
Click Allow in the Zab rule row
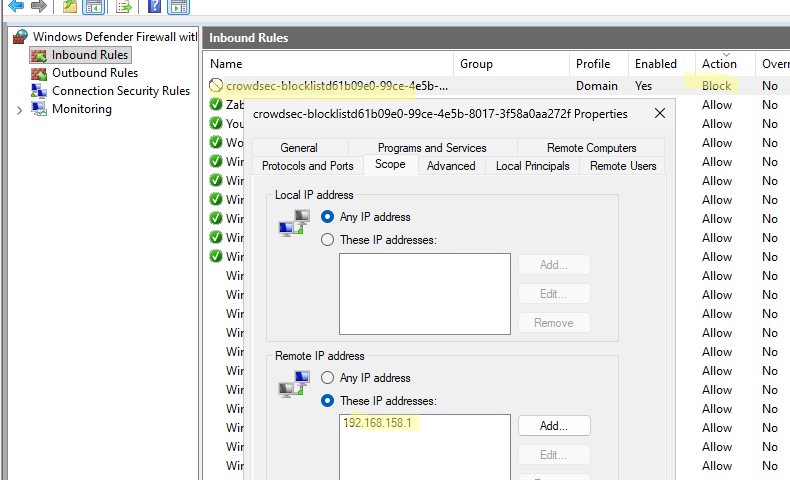(x=717, y=105)
